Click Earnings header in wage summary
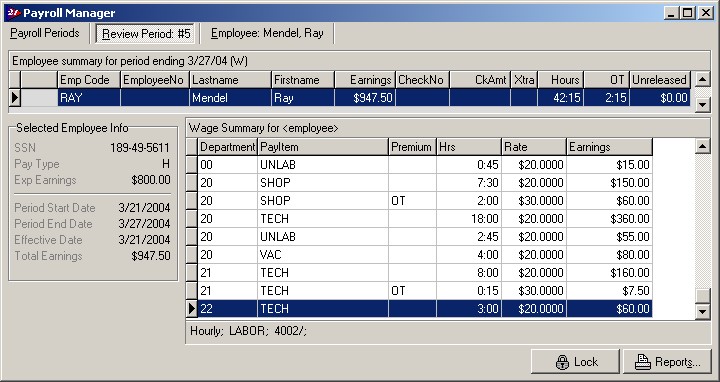Screen dimensions: 720x382 pos(609,147)
